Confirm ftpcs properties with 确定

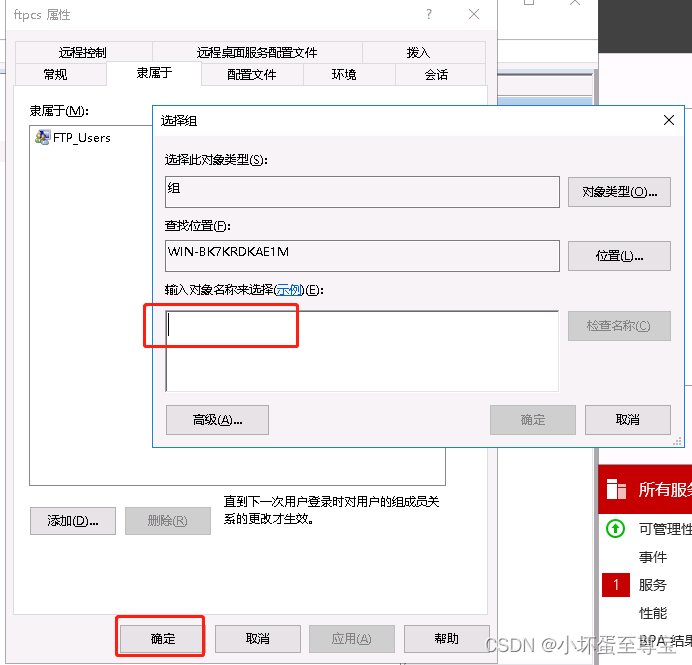tap(162, 639)
